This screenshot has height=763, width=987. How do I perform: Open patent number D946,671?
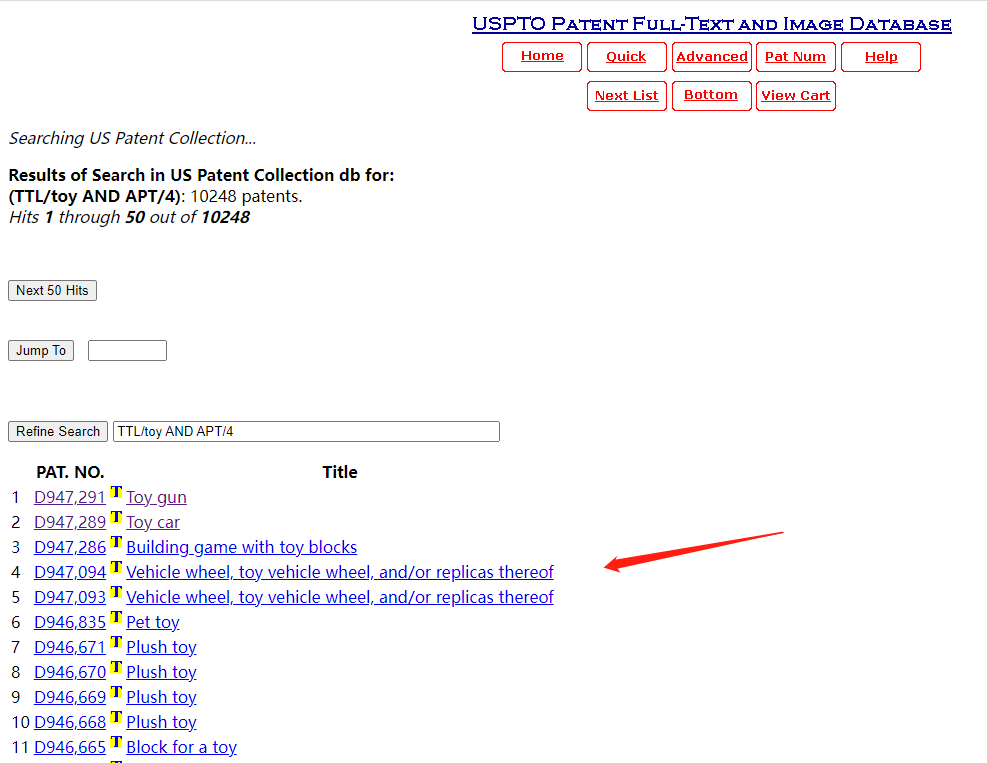point(70,648)
